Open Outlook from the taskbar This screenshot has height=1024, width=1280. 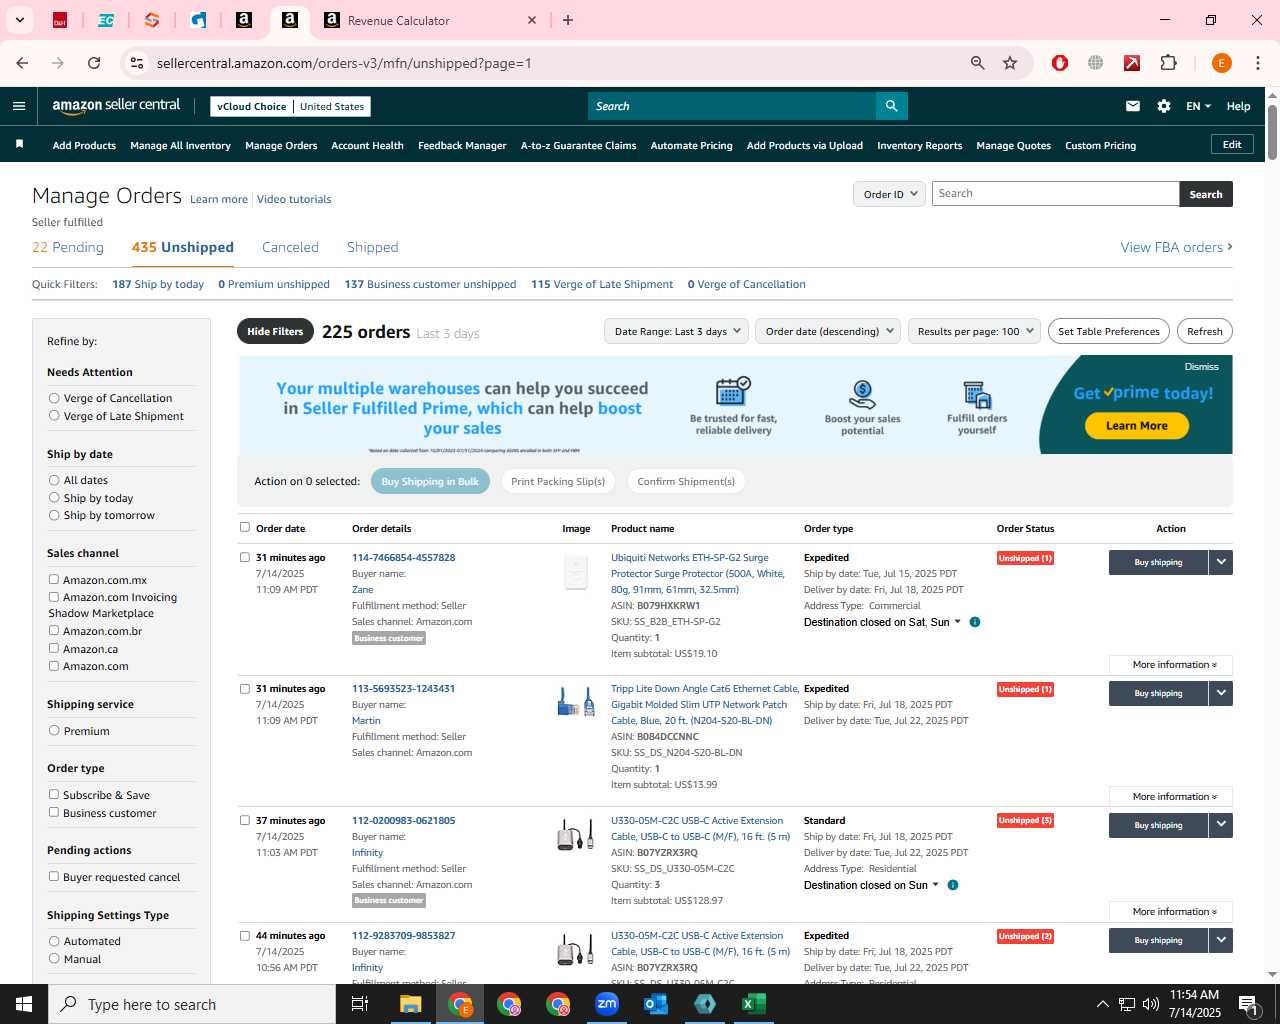click(656, 1004)
